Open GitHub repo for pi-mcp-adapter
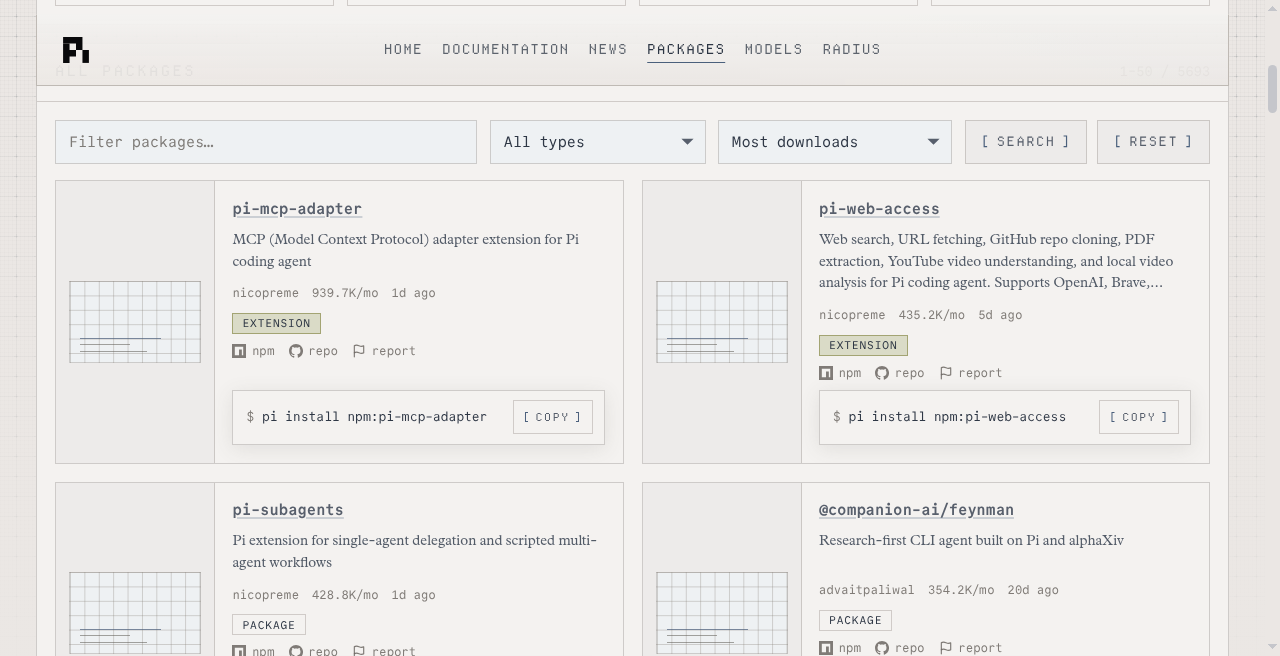Image resolution: width=1280 pixels, height=656 pixels. pos(313,351)
